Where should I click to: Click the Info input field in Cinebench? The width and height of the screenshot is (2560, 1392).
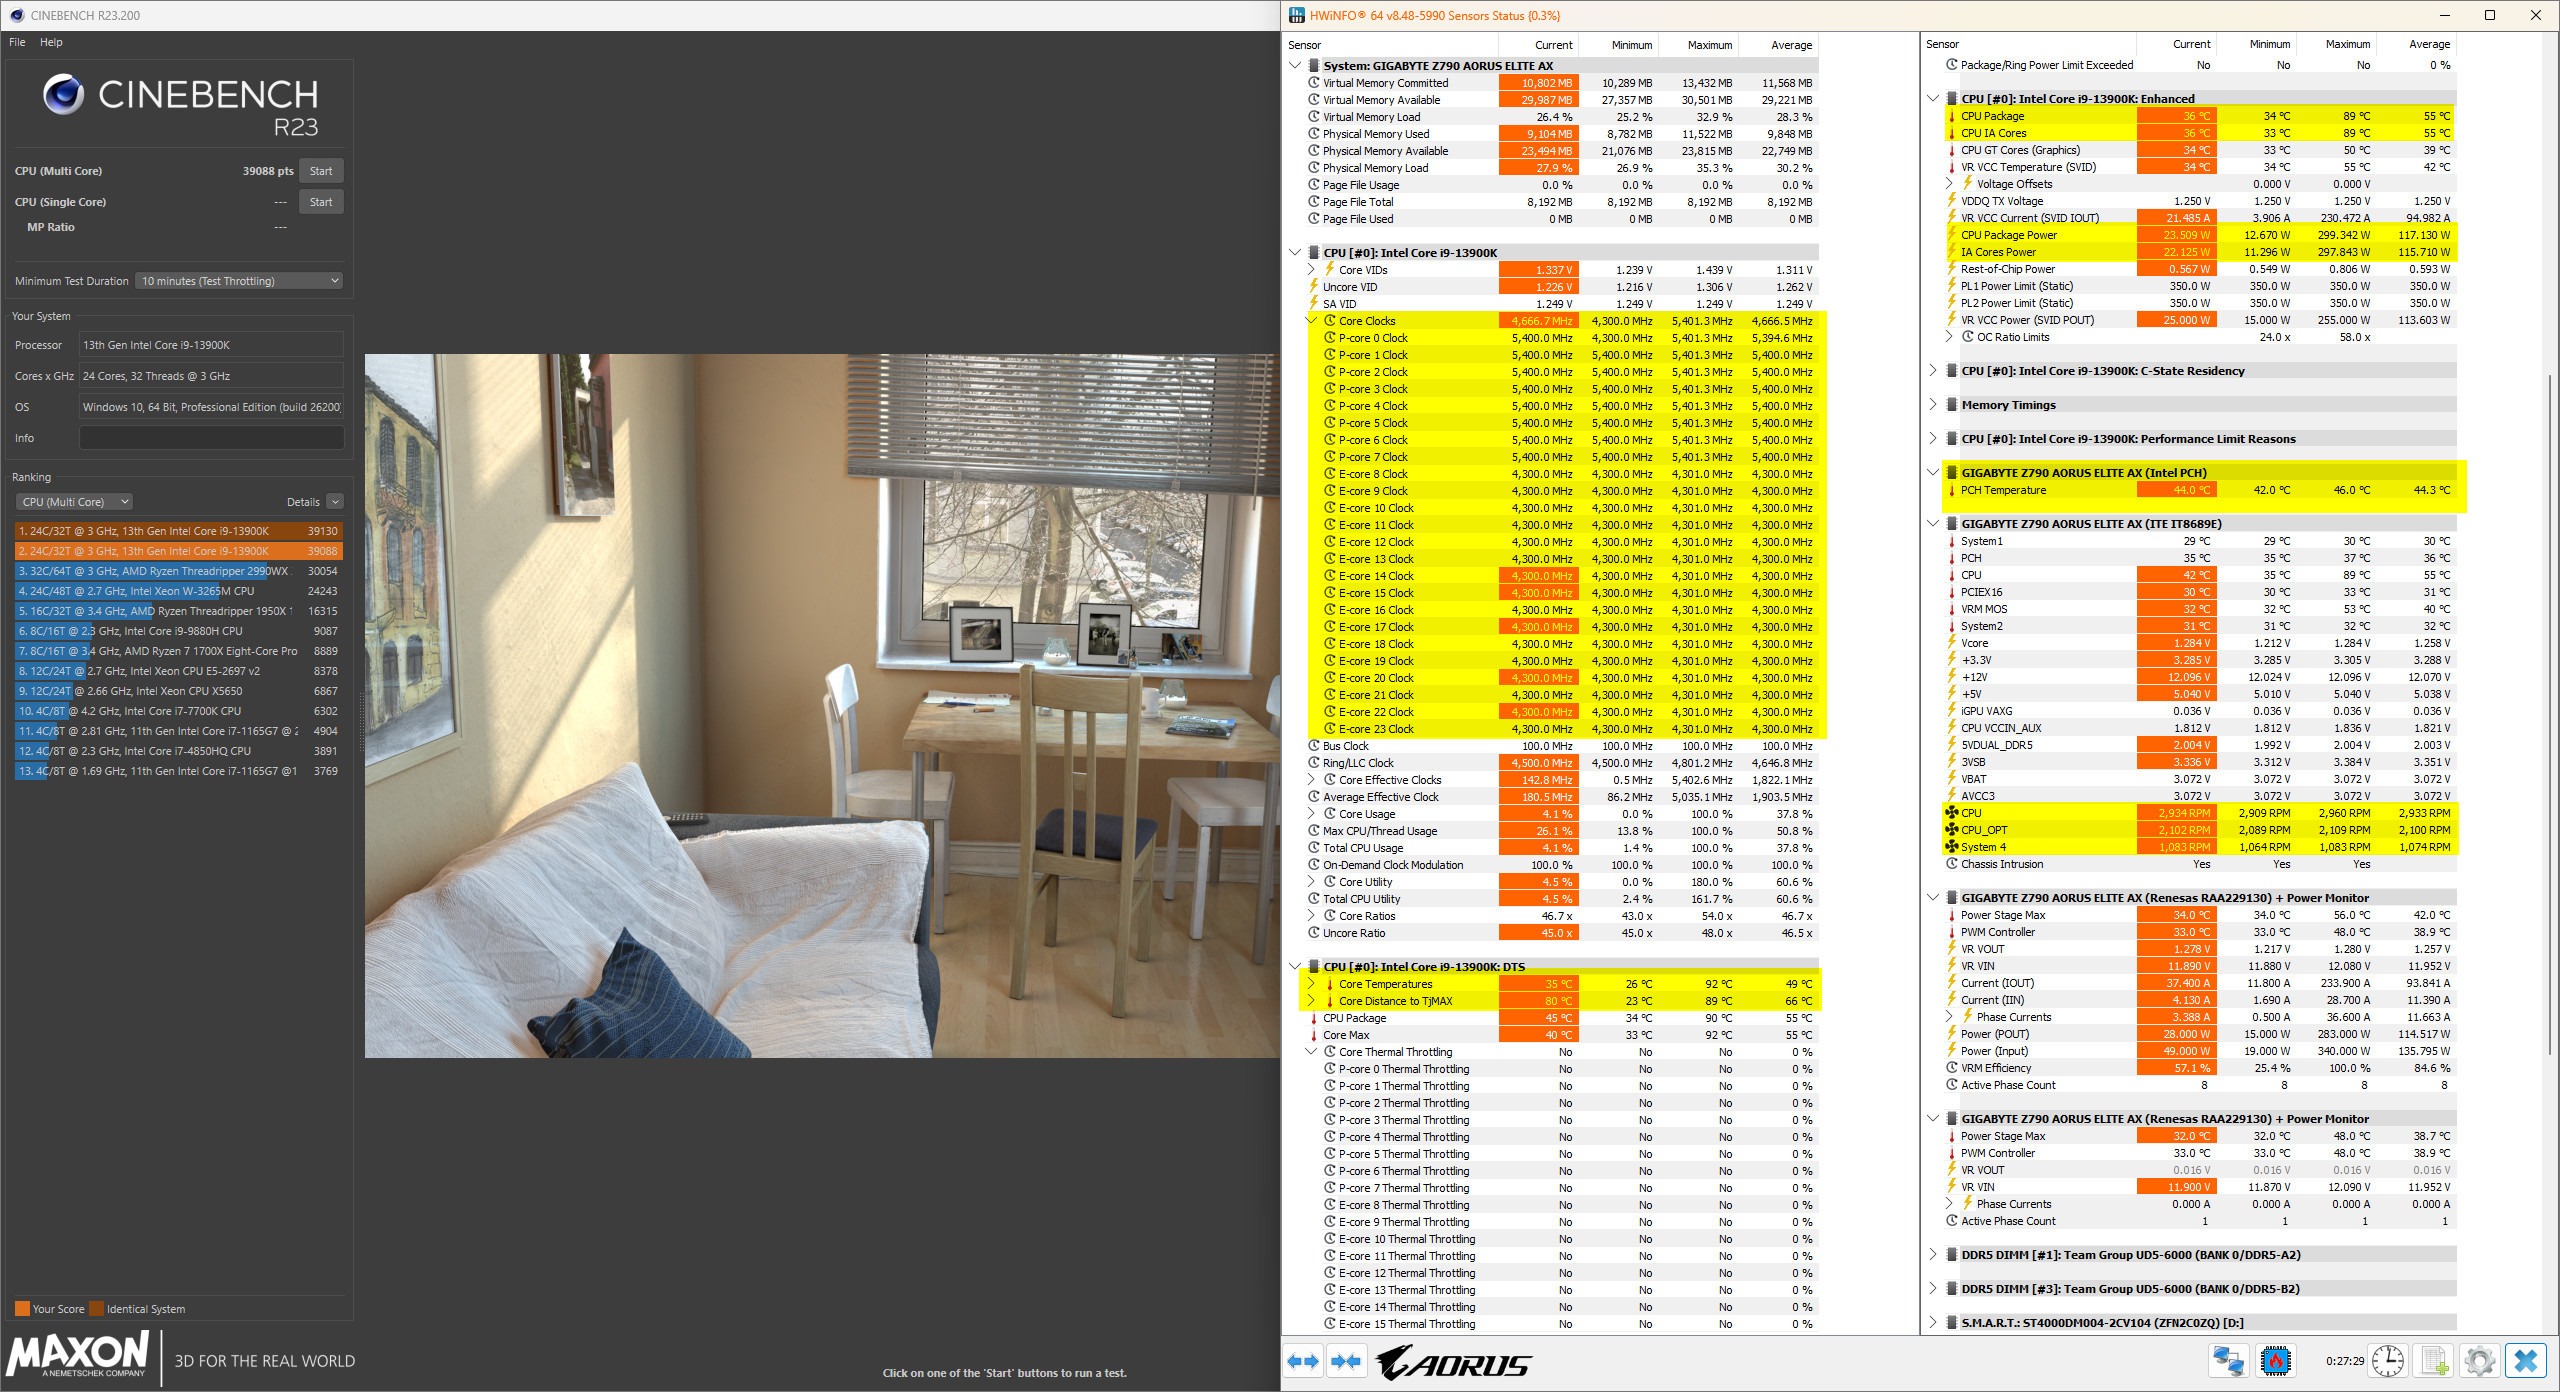(x=211, y=438)
